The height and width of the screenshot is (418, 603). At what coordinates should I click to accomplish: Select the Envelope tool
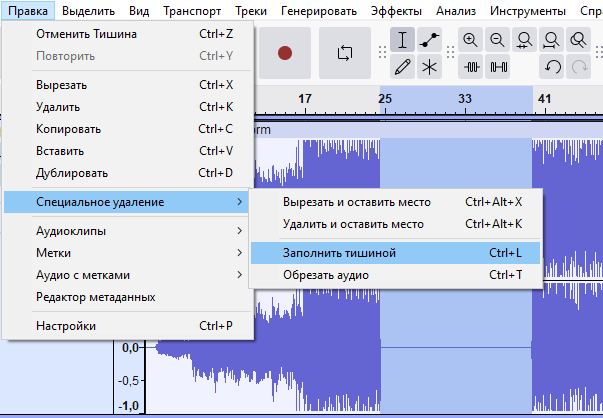pos(429,40)
